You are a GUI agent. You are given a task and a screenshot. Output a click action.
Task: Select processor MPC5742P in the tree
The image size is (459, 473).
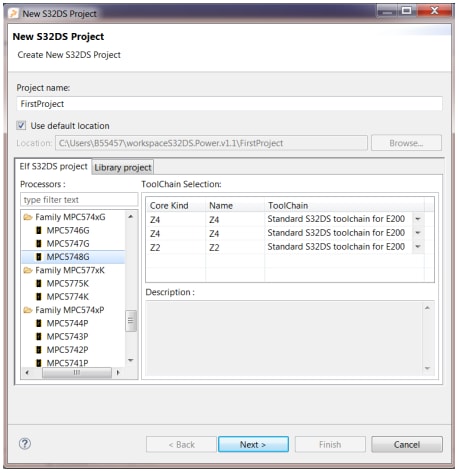tap(67, 350)
